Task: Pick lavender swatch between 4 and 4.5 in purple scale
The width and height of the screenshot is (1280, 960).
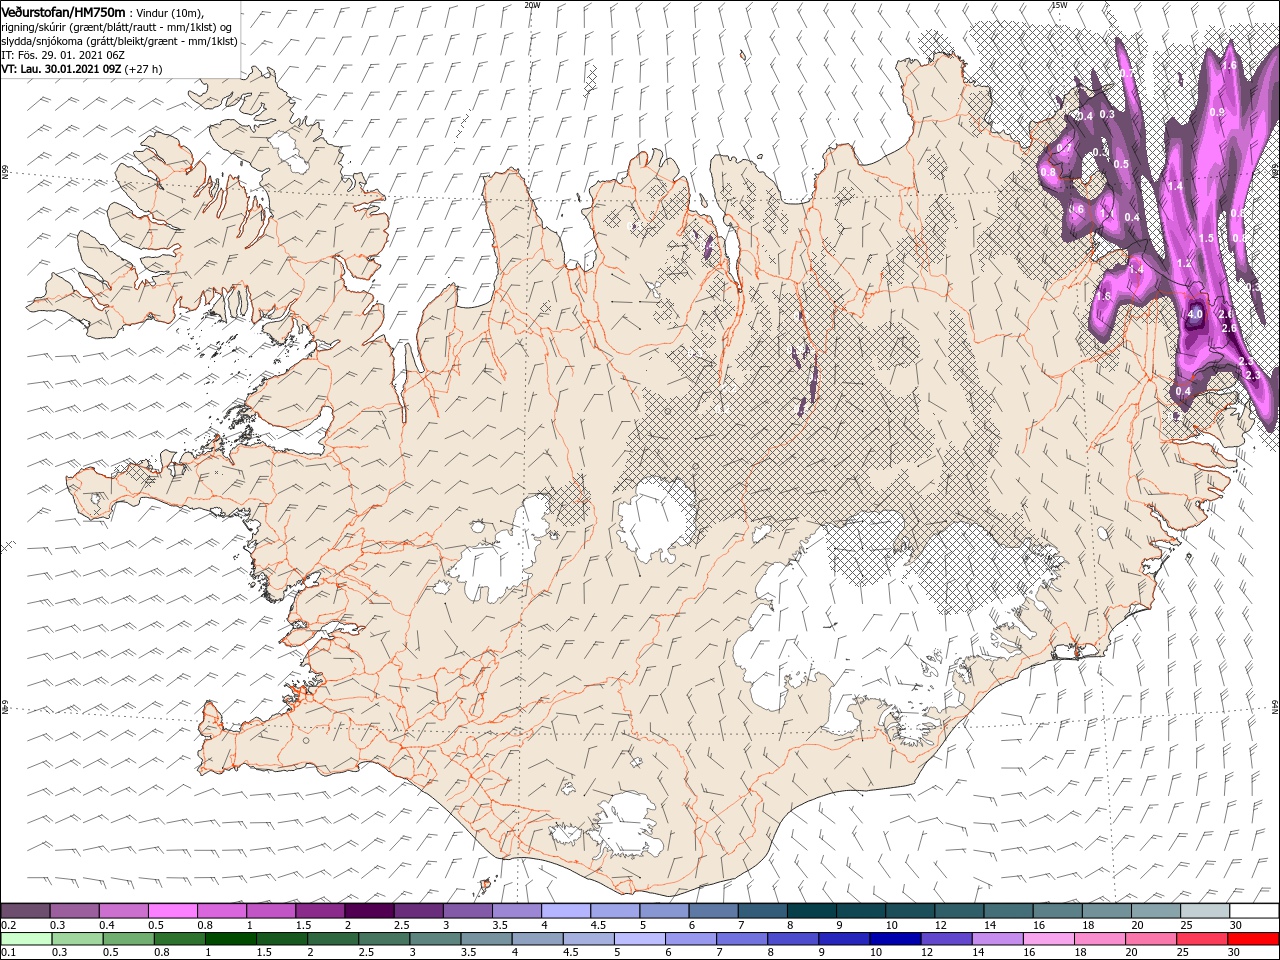Action: click(x=564, y=911)
